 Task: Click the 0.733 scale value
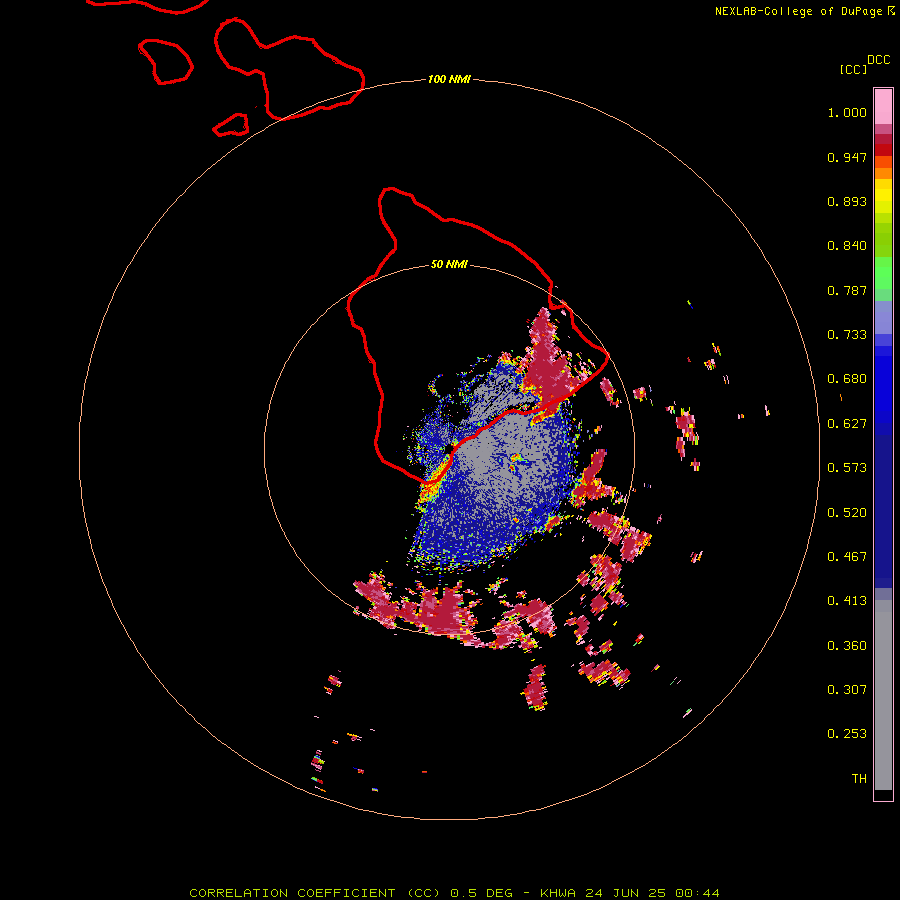click(847, 335)
